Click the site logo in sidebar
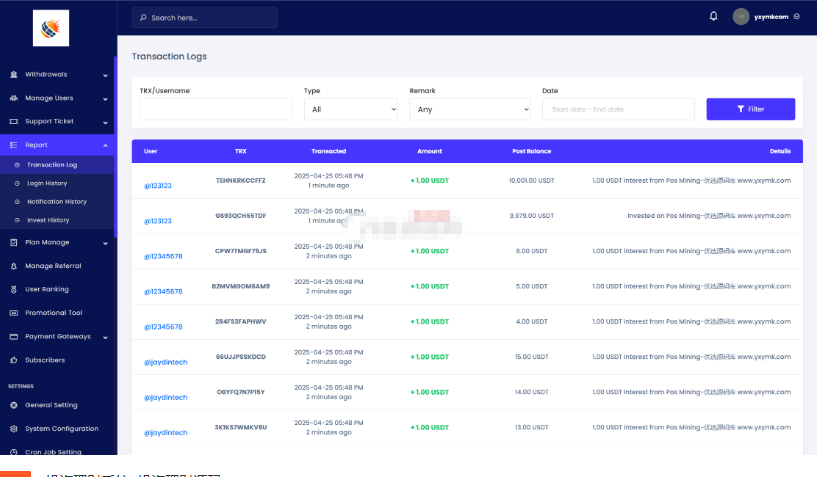This screenshot has width=819, height=477. click(x=51, y=29)
